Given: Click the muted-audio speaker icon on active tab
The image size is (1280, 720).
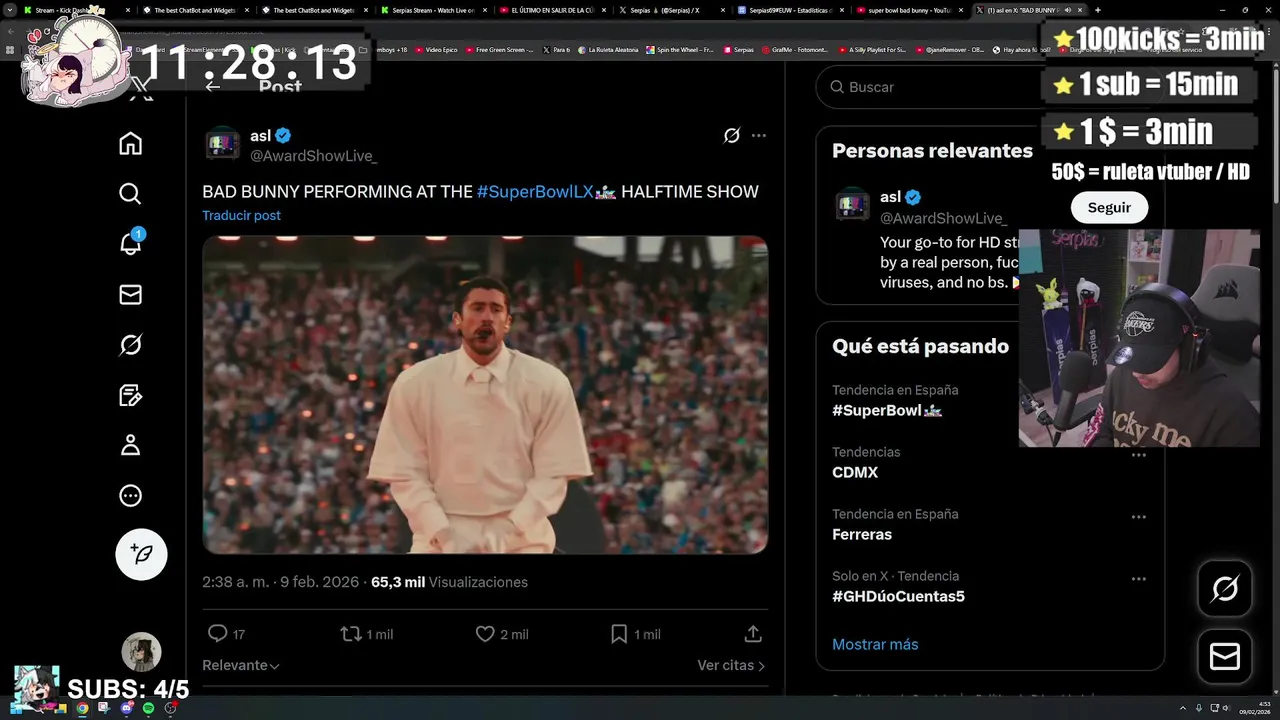Looking at the screenshot, I should coord(1068,10).
